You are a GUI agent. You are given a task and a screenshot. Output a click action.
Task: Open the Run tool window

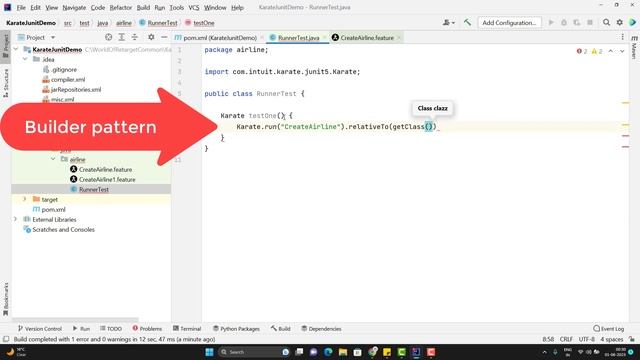pyautogui.click(x=81, y=329)
